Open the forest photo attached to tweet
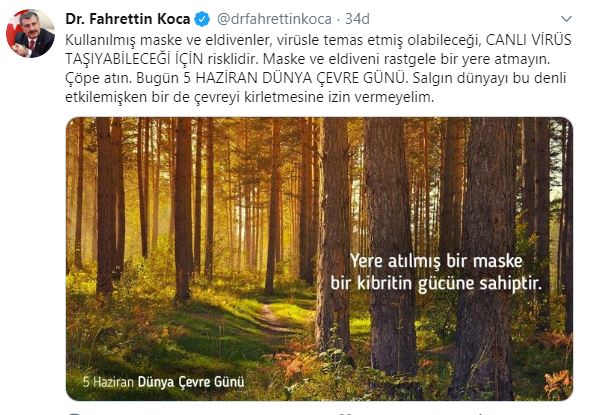The width and height of the screenshot is (589, 415). 319,259
